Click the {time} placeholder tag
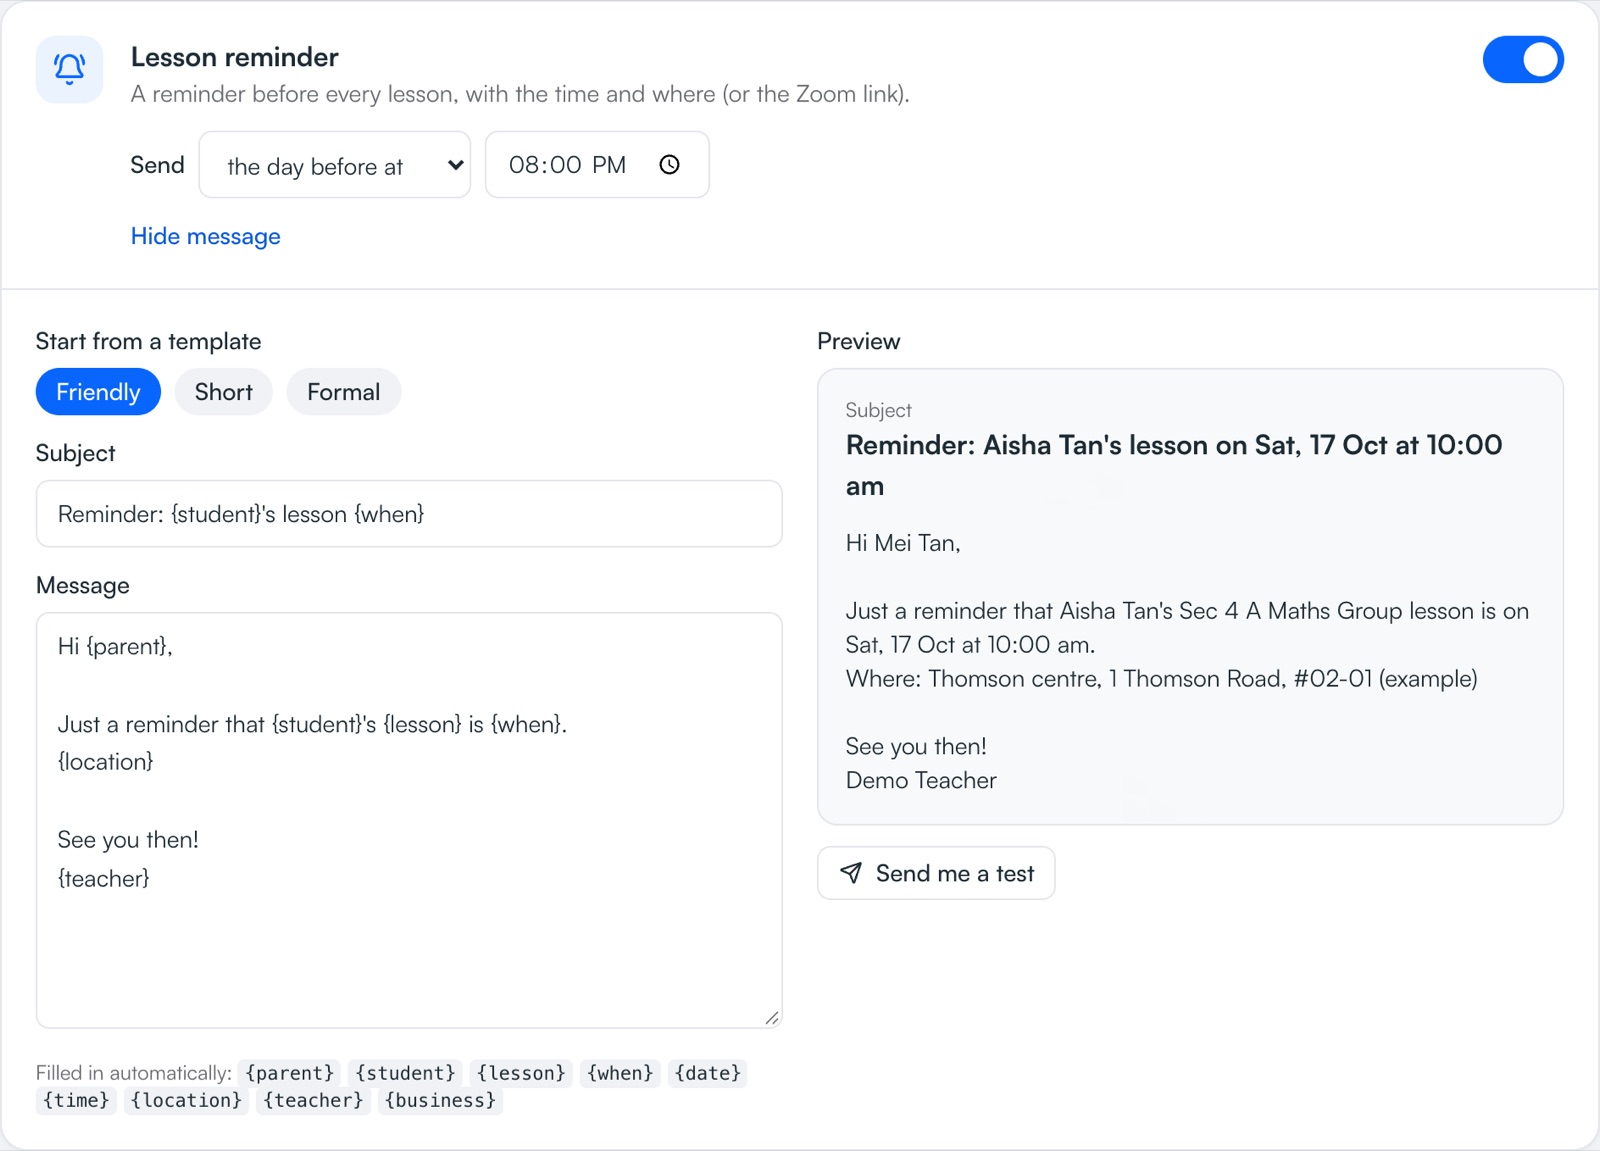This screenshot has height=1151, width=1600. click(x=76, y=1100)
